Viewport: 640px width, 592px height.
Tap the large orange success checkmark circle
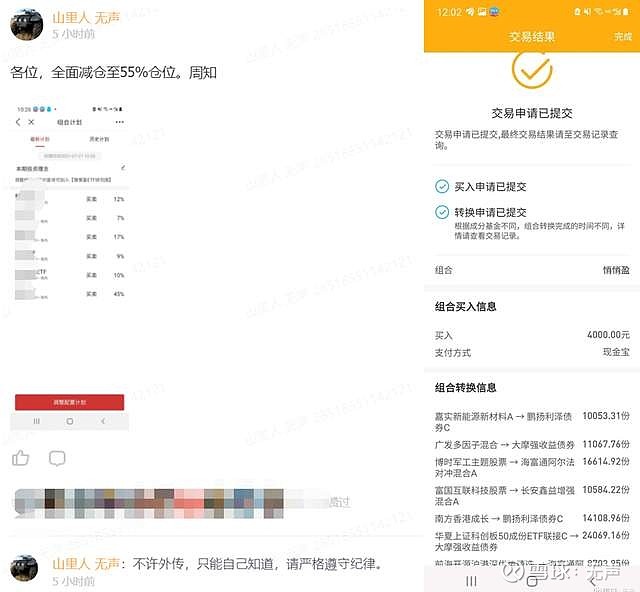pyautogui.click(x=532, y=69)
